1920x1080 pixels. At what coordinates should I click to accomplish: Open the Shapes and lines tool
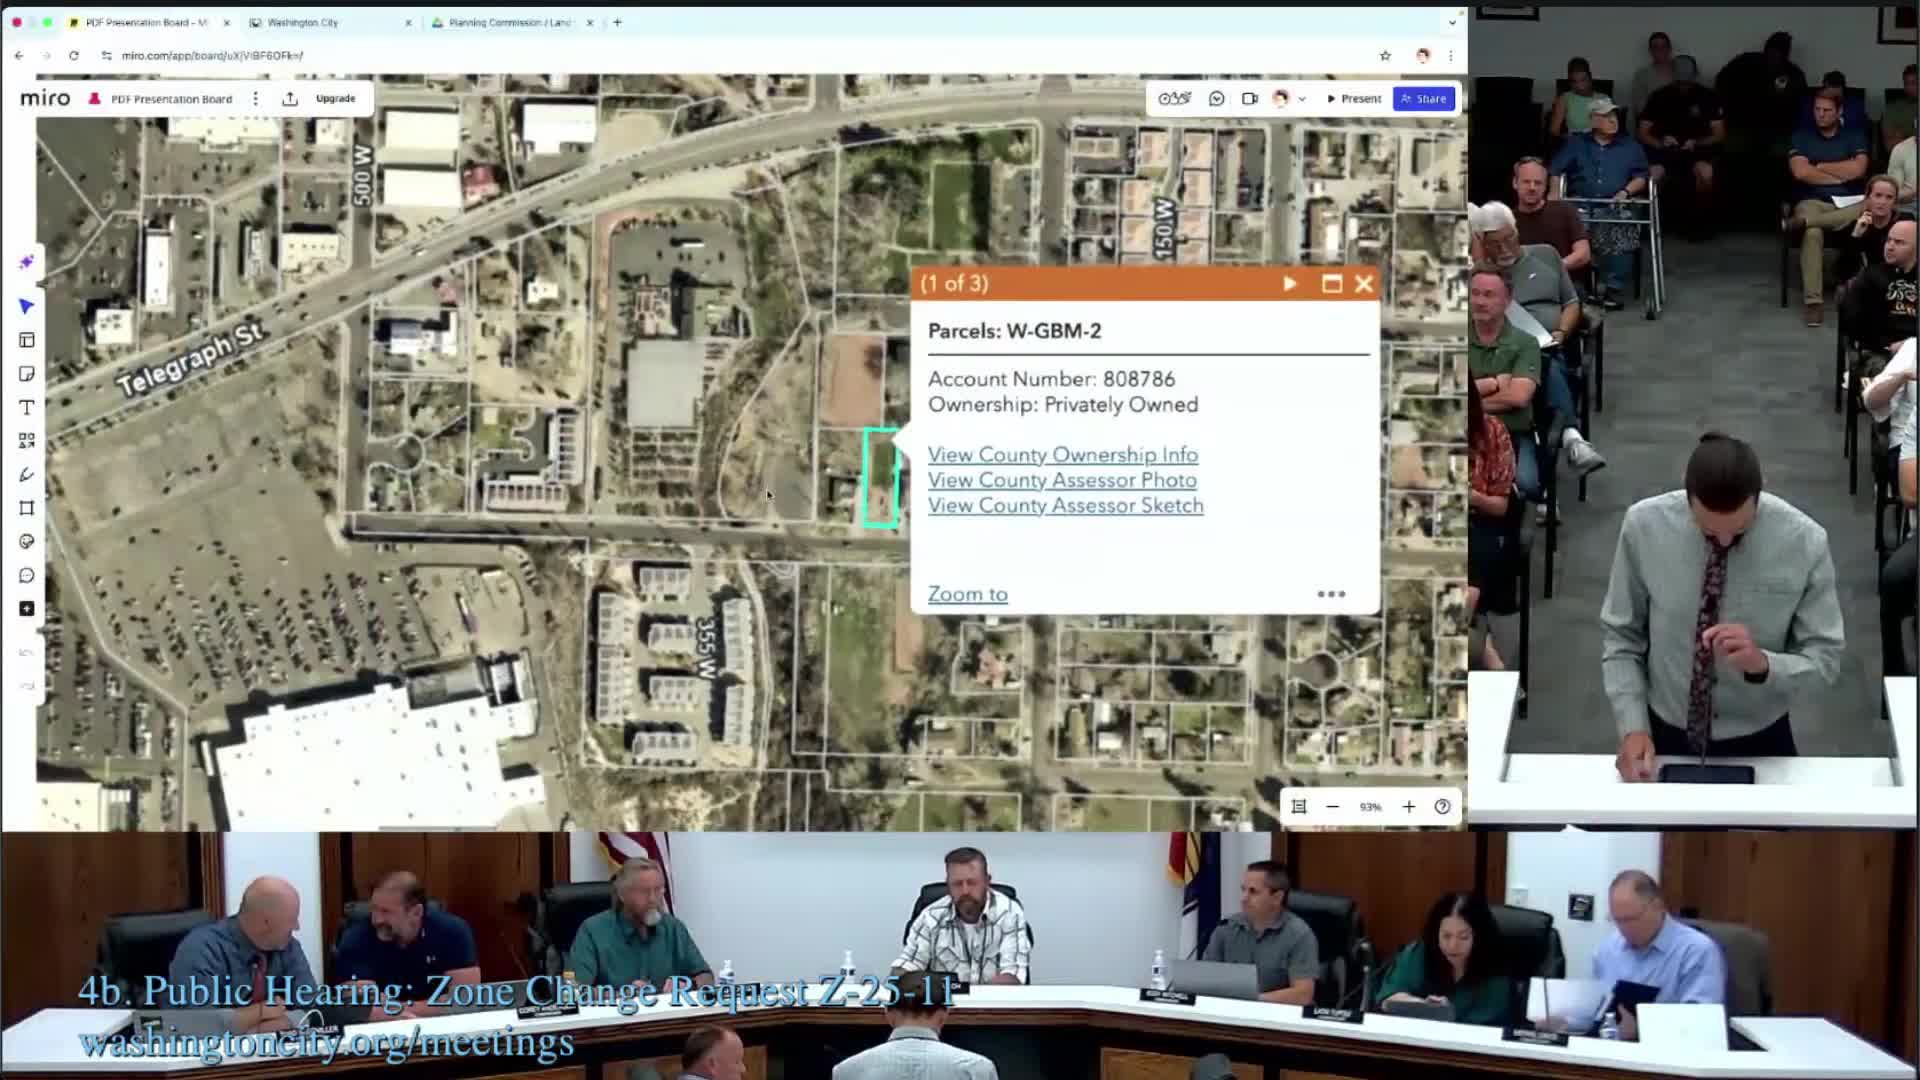coord(27,440)
